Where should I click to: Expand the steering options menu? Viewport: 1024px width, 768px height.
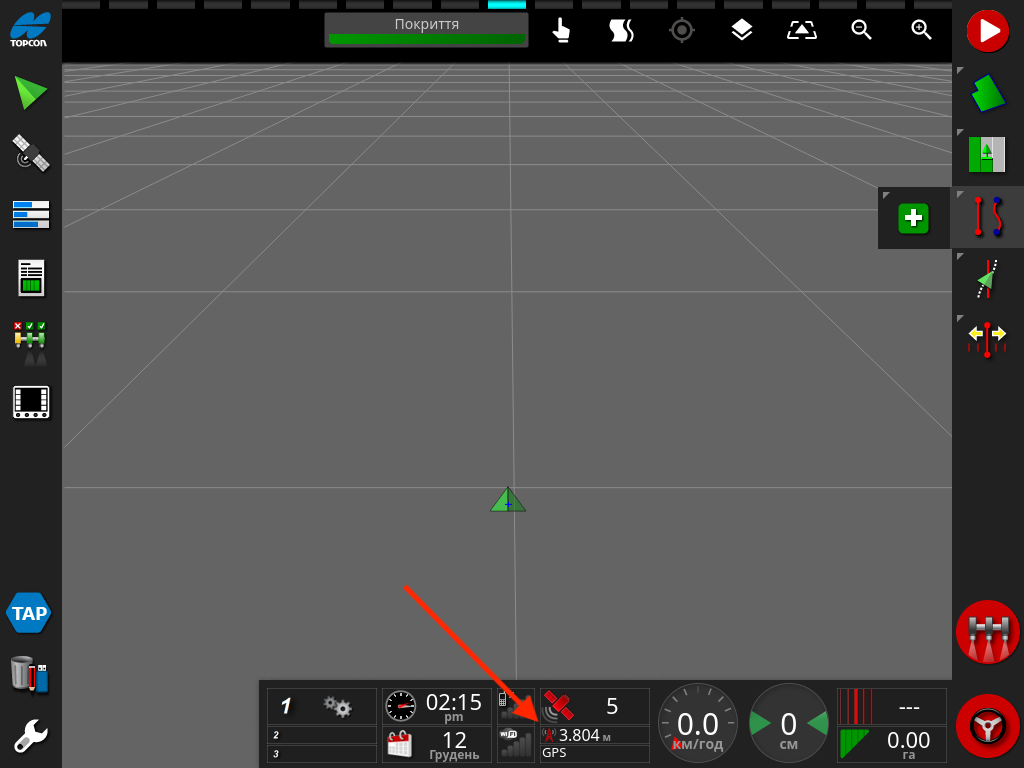coord(988,279)
